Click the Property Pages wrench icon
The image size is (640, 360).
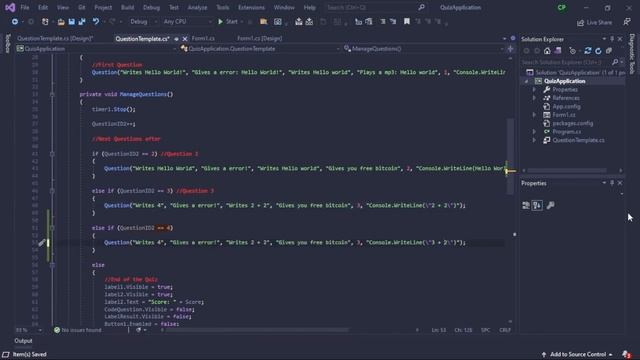click(x=550, y=205)
